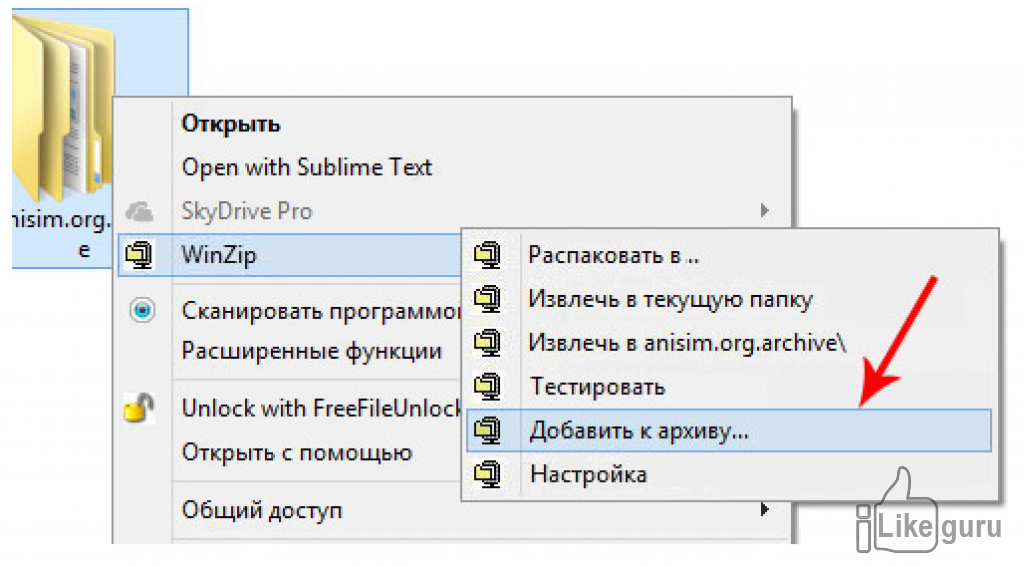Click the blue scan program icon
Viewport: 1024px width, 566px height.
(142, 311)
